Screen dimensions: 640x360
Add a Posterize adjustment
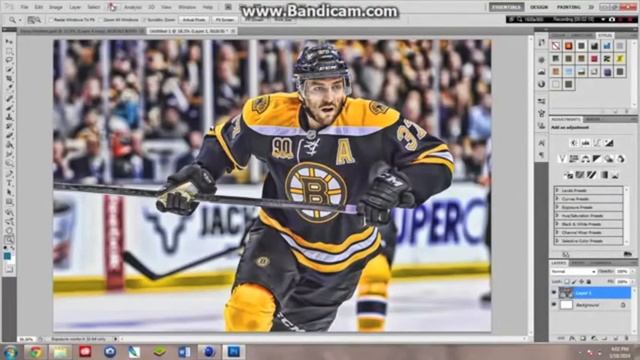tap(580, 175)
